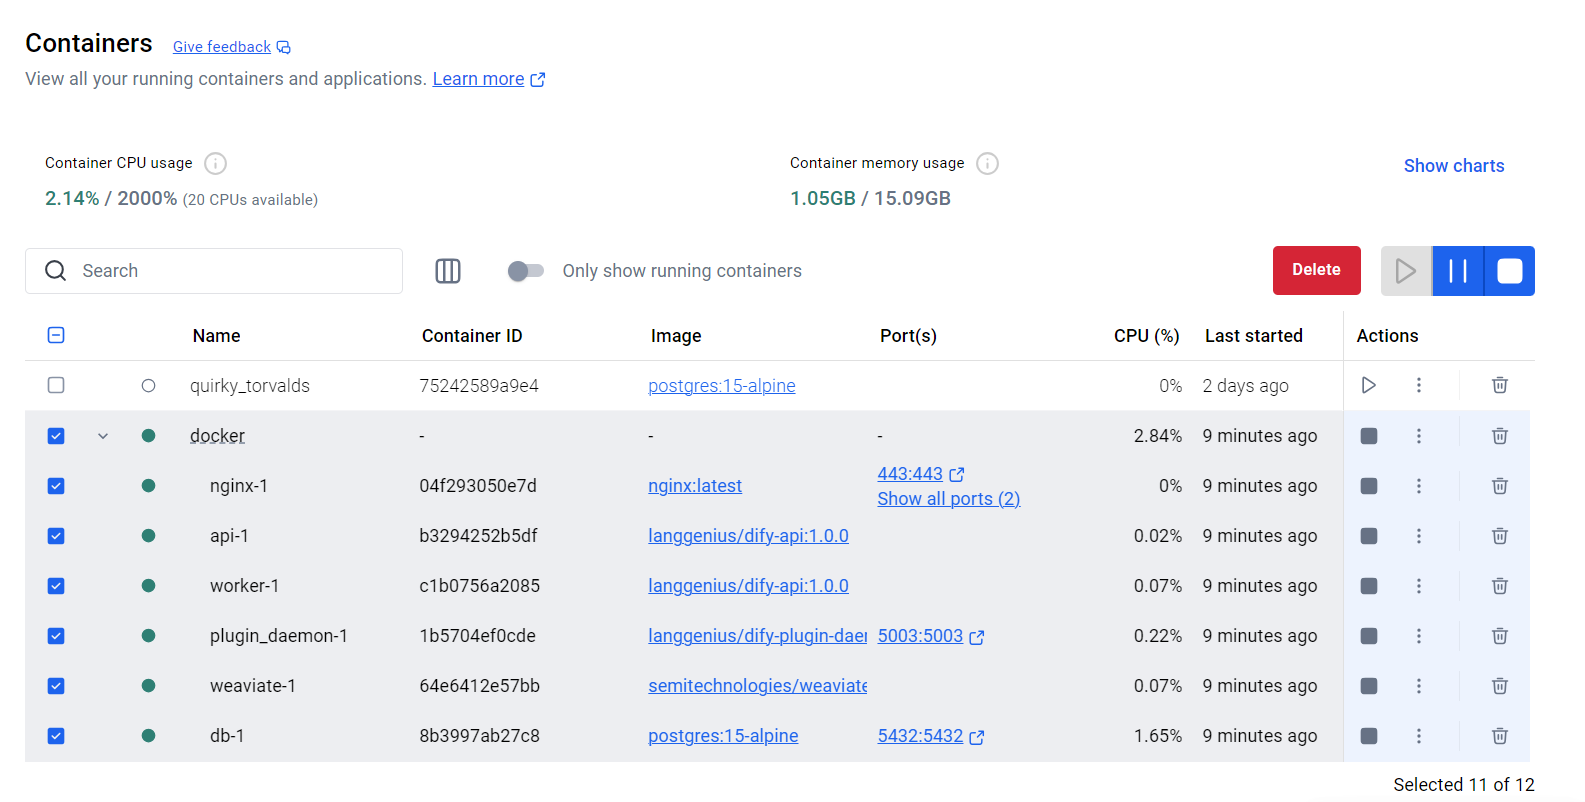Open api-1 langgenius/dify-api:1.0.0 image link
This screenshot has width=1585, height=802.
tap(748, 536)
